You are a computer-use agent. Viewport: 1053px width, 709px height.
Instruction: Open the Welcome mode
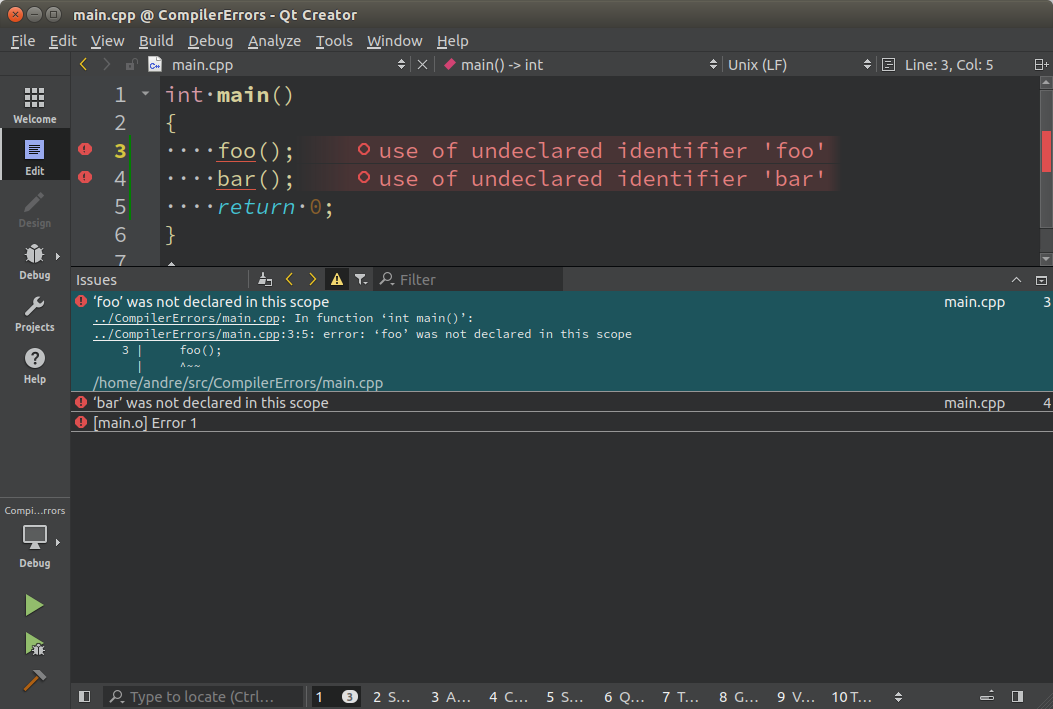pyautogui.click(x=34, y=104)
